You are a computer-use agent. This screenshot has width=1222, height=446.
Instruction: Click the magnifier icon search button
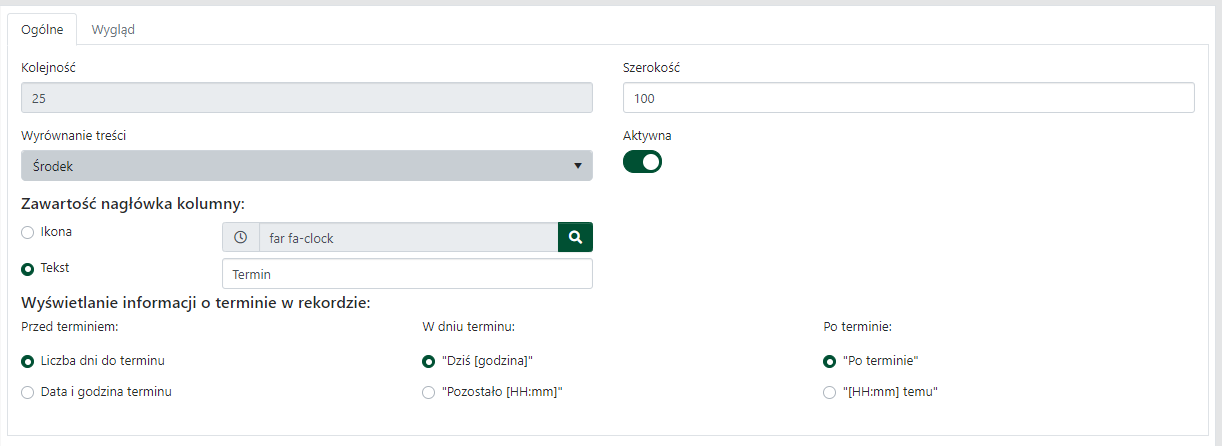pos(575,237)
